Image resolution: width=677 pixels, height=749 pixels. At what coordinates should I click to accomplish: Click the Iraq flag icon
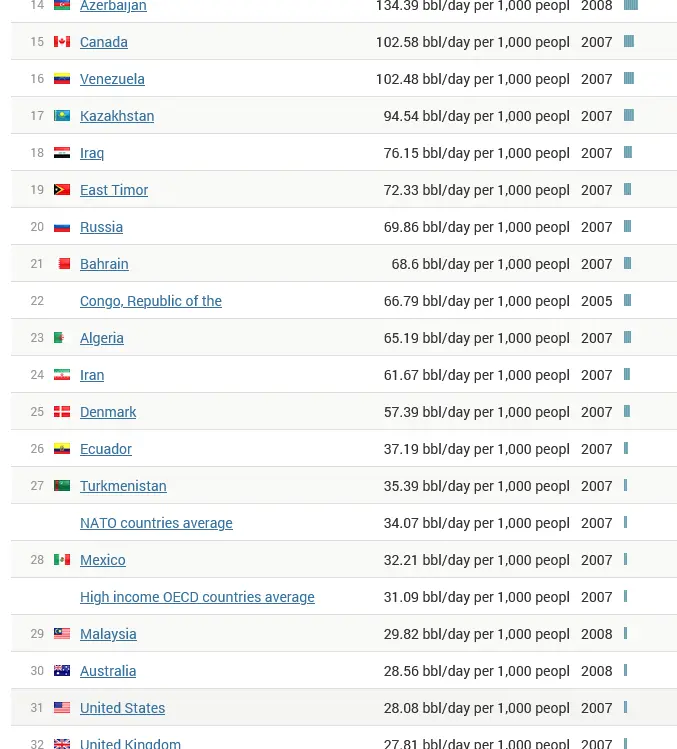[x=62, y=152]
